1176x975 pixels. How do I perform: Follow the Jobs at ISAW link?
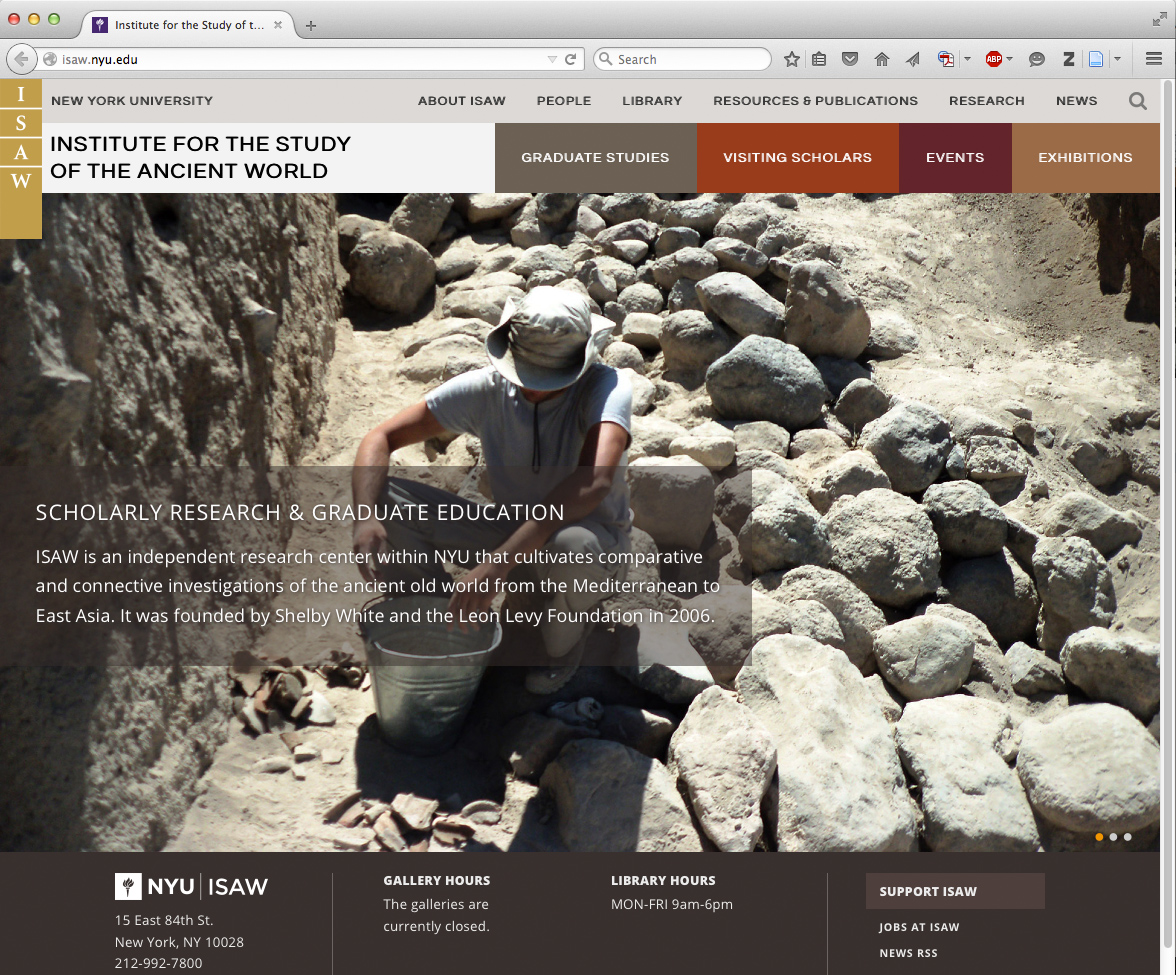(x=919, y=927)
